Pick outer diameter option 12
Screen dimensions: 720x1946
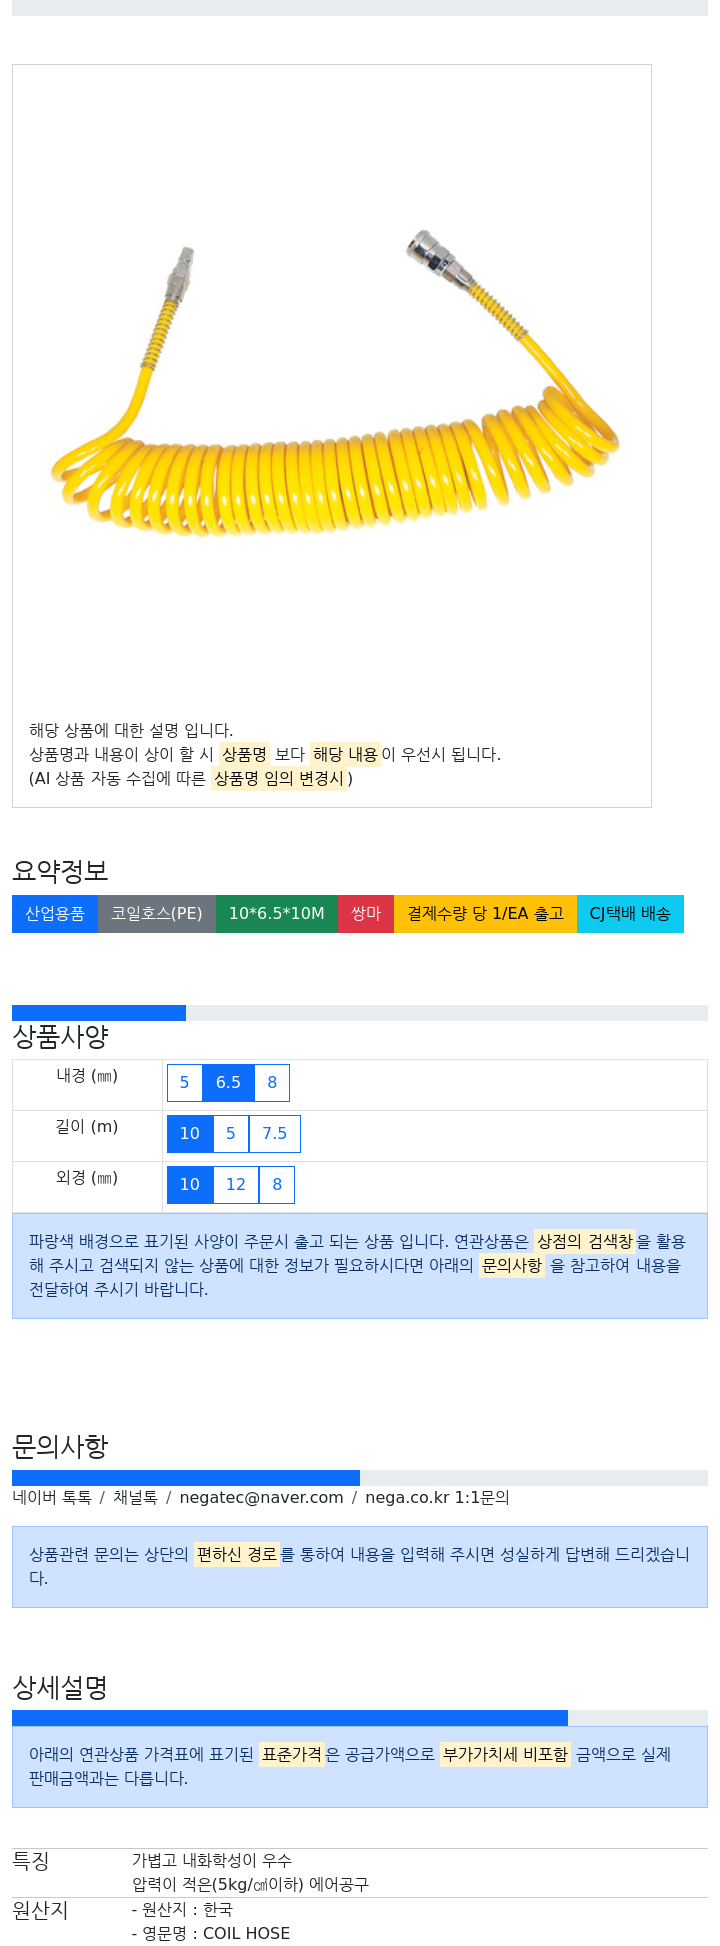pos(236,1185)
